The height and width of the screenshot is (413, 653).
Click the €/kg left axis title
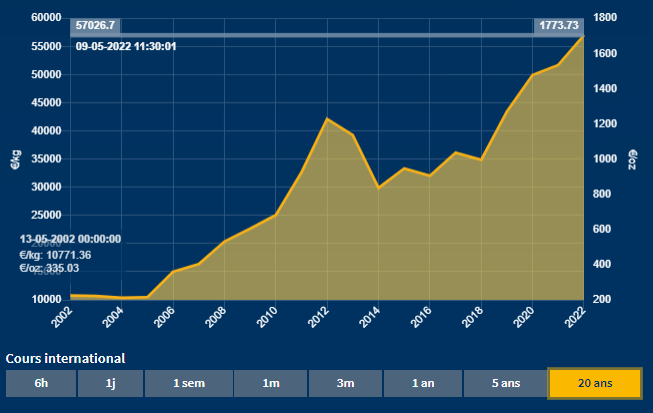coord(15,160)
